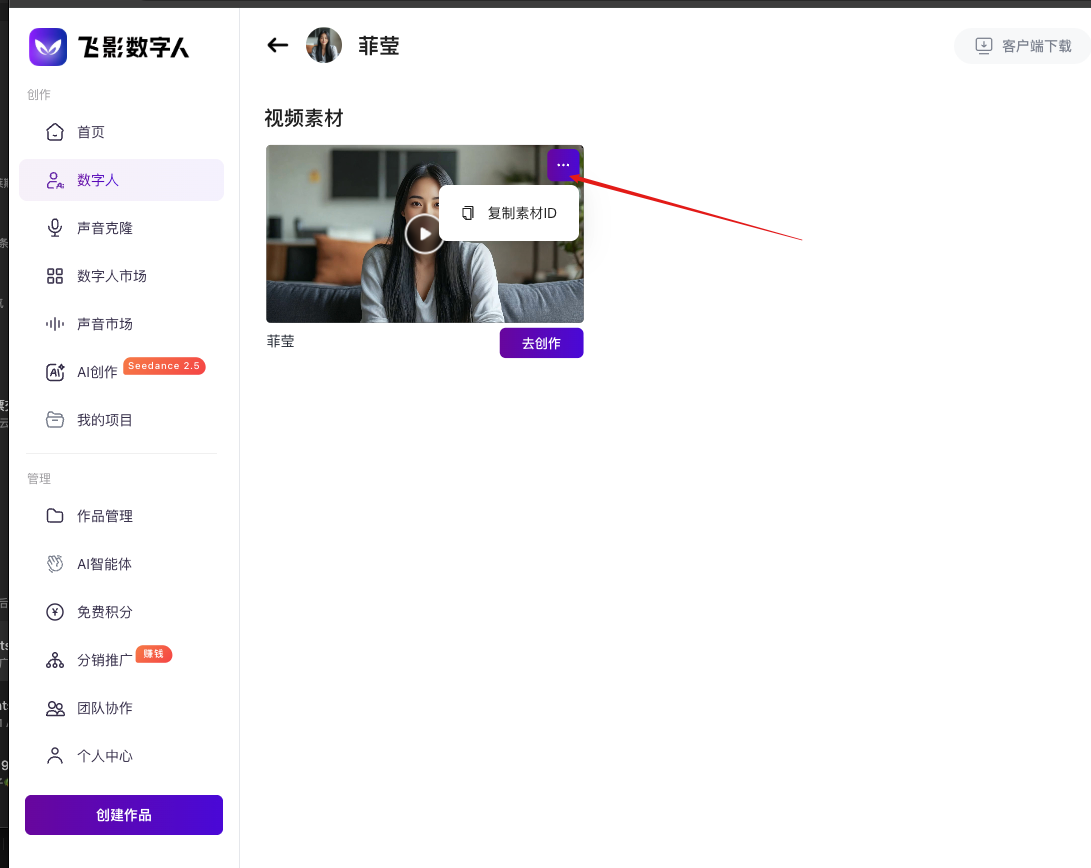Click the 菲莹 title in the header

379,46
